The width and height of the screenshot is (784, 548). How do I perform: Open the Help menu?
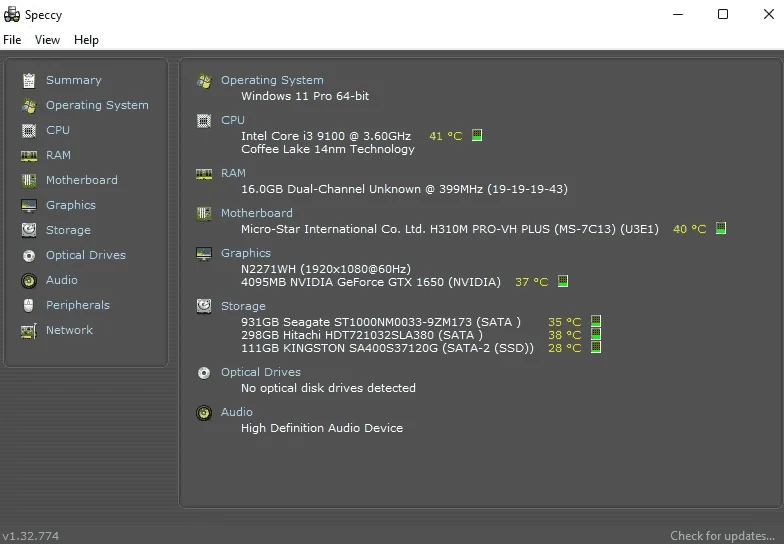pyautogui.click(x=86, y=40)
